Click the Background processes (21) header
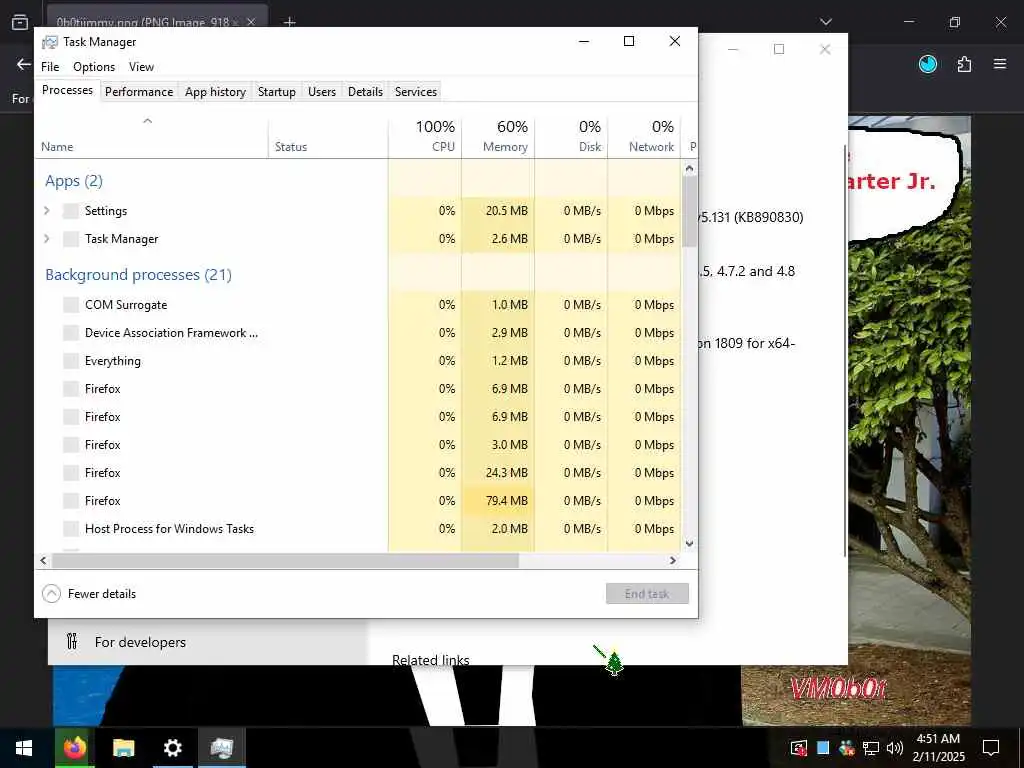Image resolution: width=1024 pixels, height=768 pixels. pyautogui.click(x=138, y=274)
